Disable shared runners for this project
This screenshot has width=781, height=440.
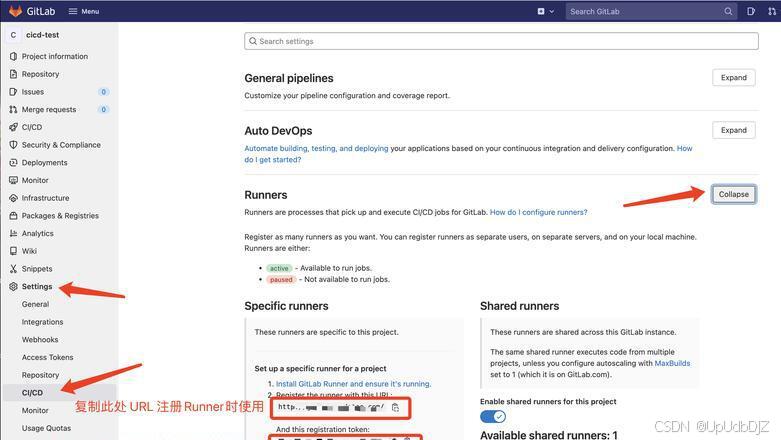click(x=493, y=416)
